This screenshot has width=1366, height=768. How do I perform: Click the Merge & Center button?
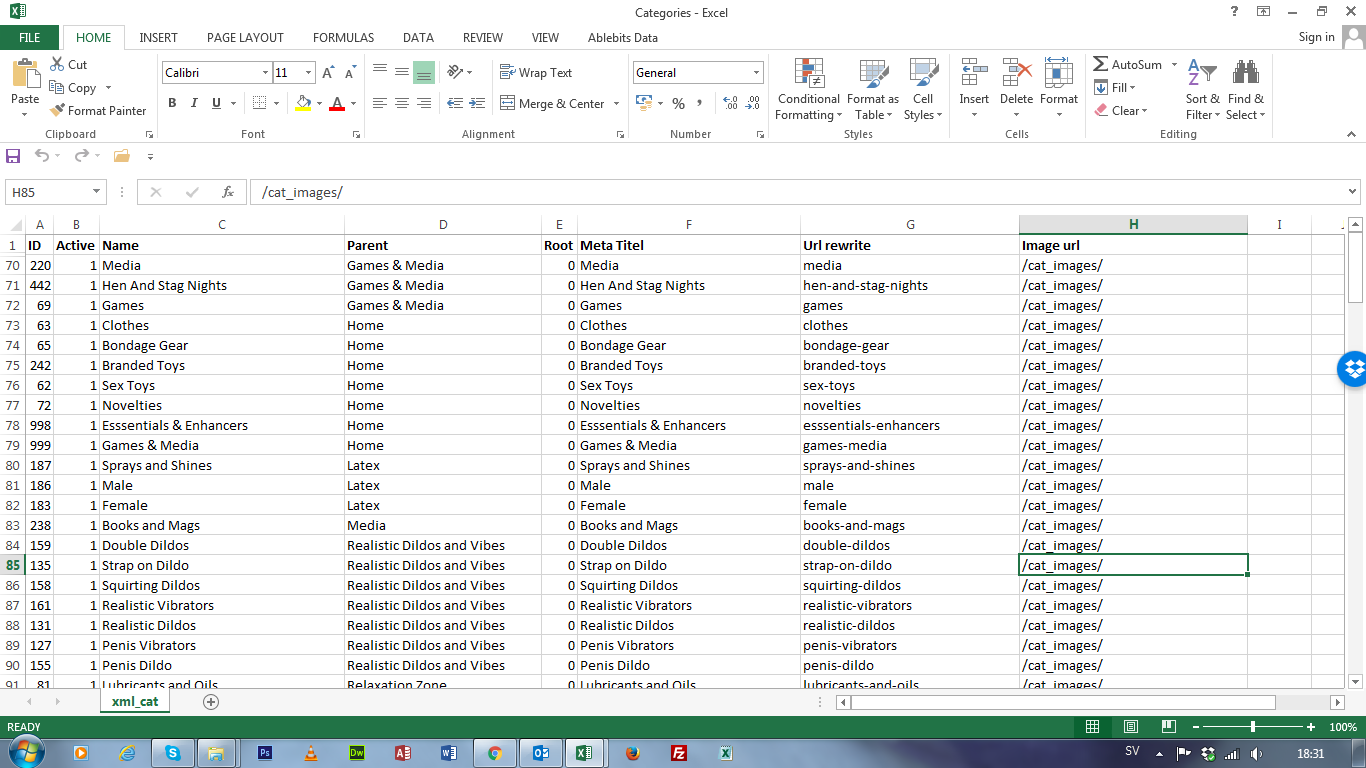(552, 104)
